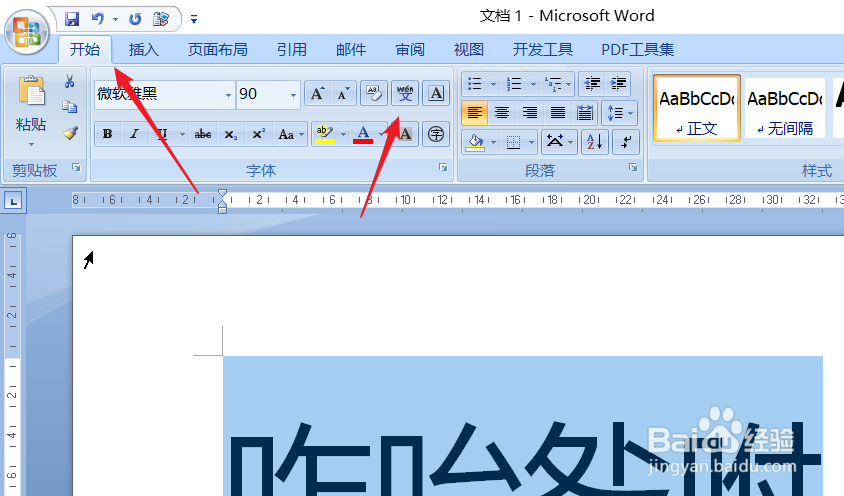
Task: Click the tab stop selector beside the ruler
Action: coord(13,201)
